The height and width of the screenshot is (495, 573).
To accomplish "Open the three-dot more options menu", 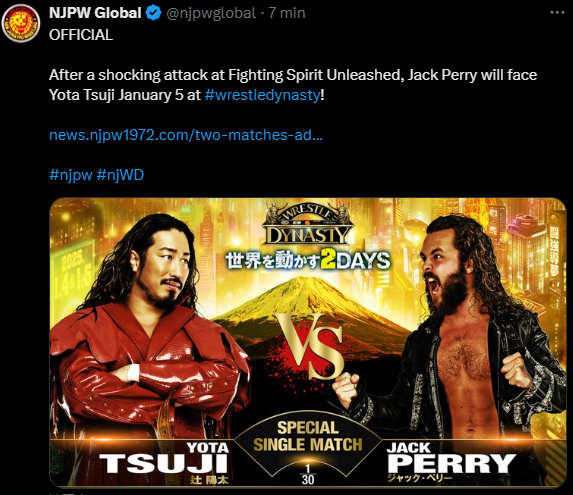I will pos(557,13).
